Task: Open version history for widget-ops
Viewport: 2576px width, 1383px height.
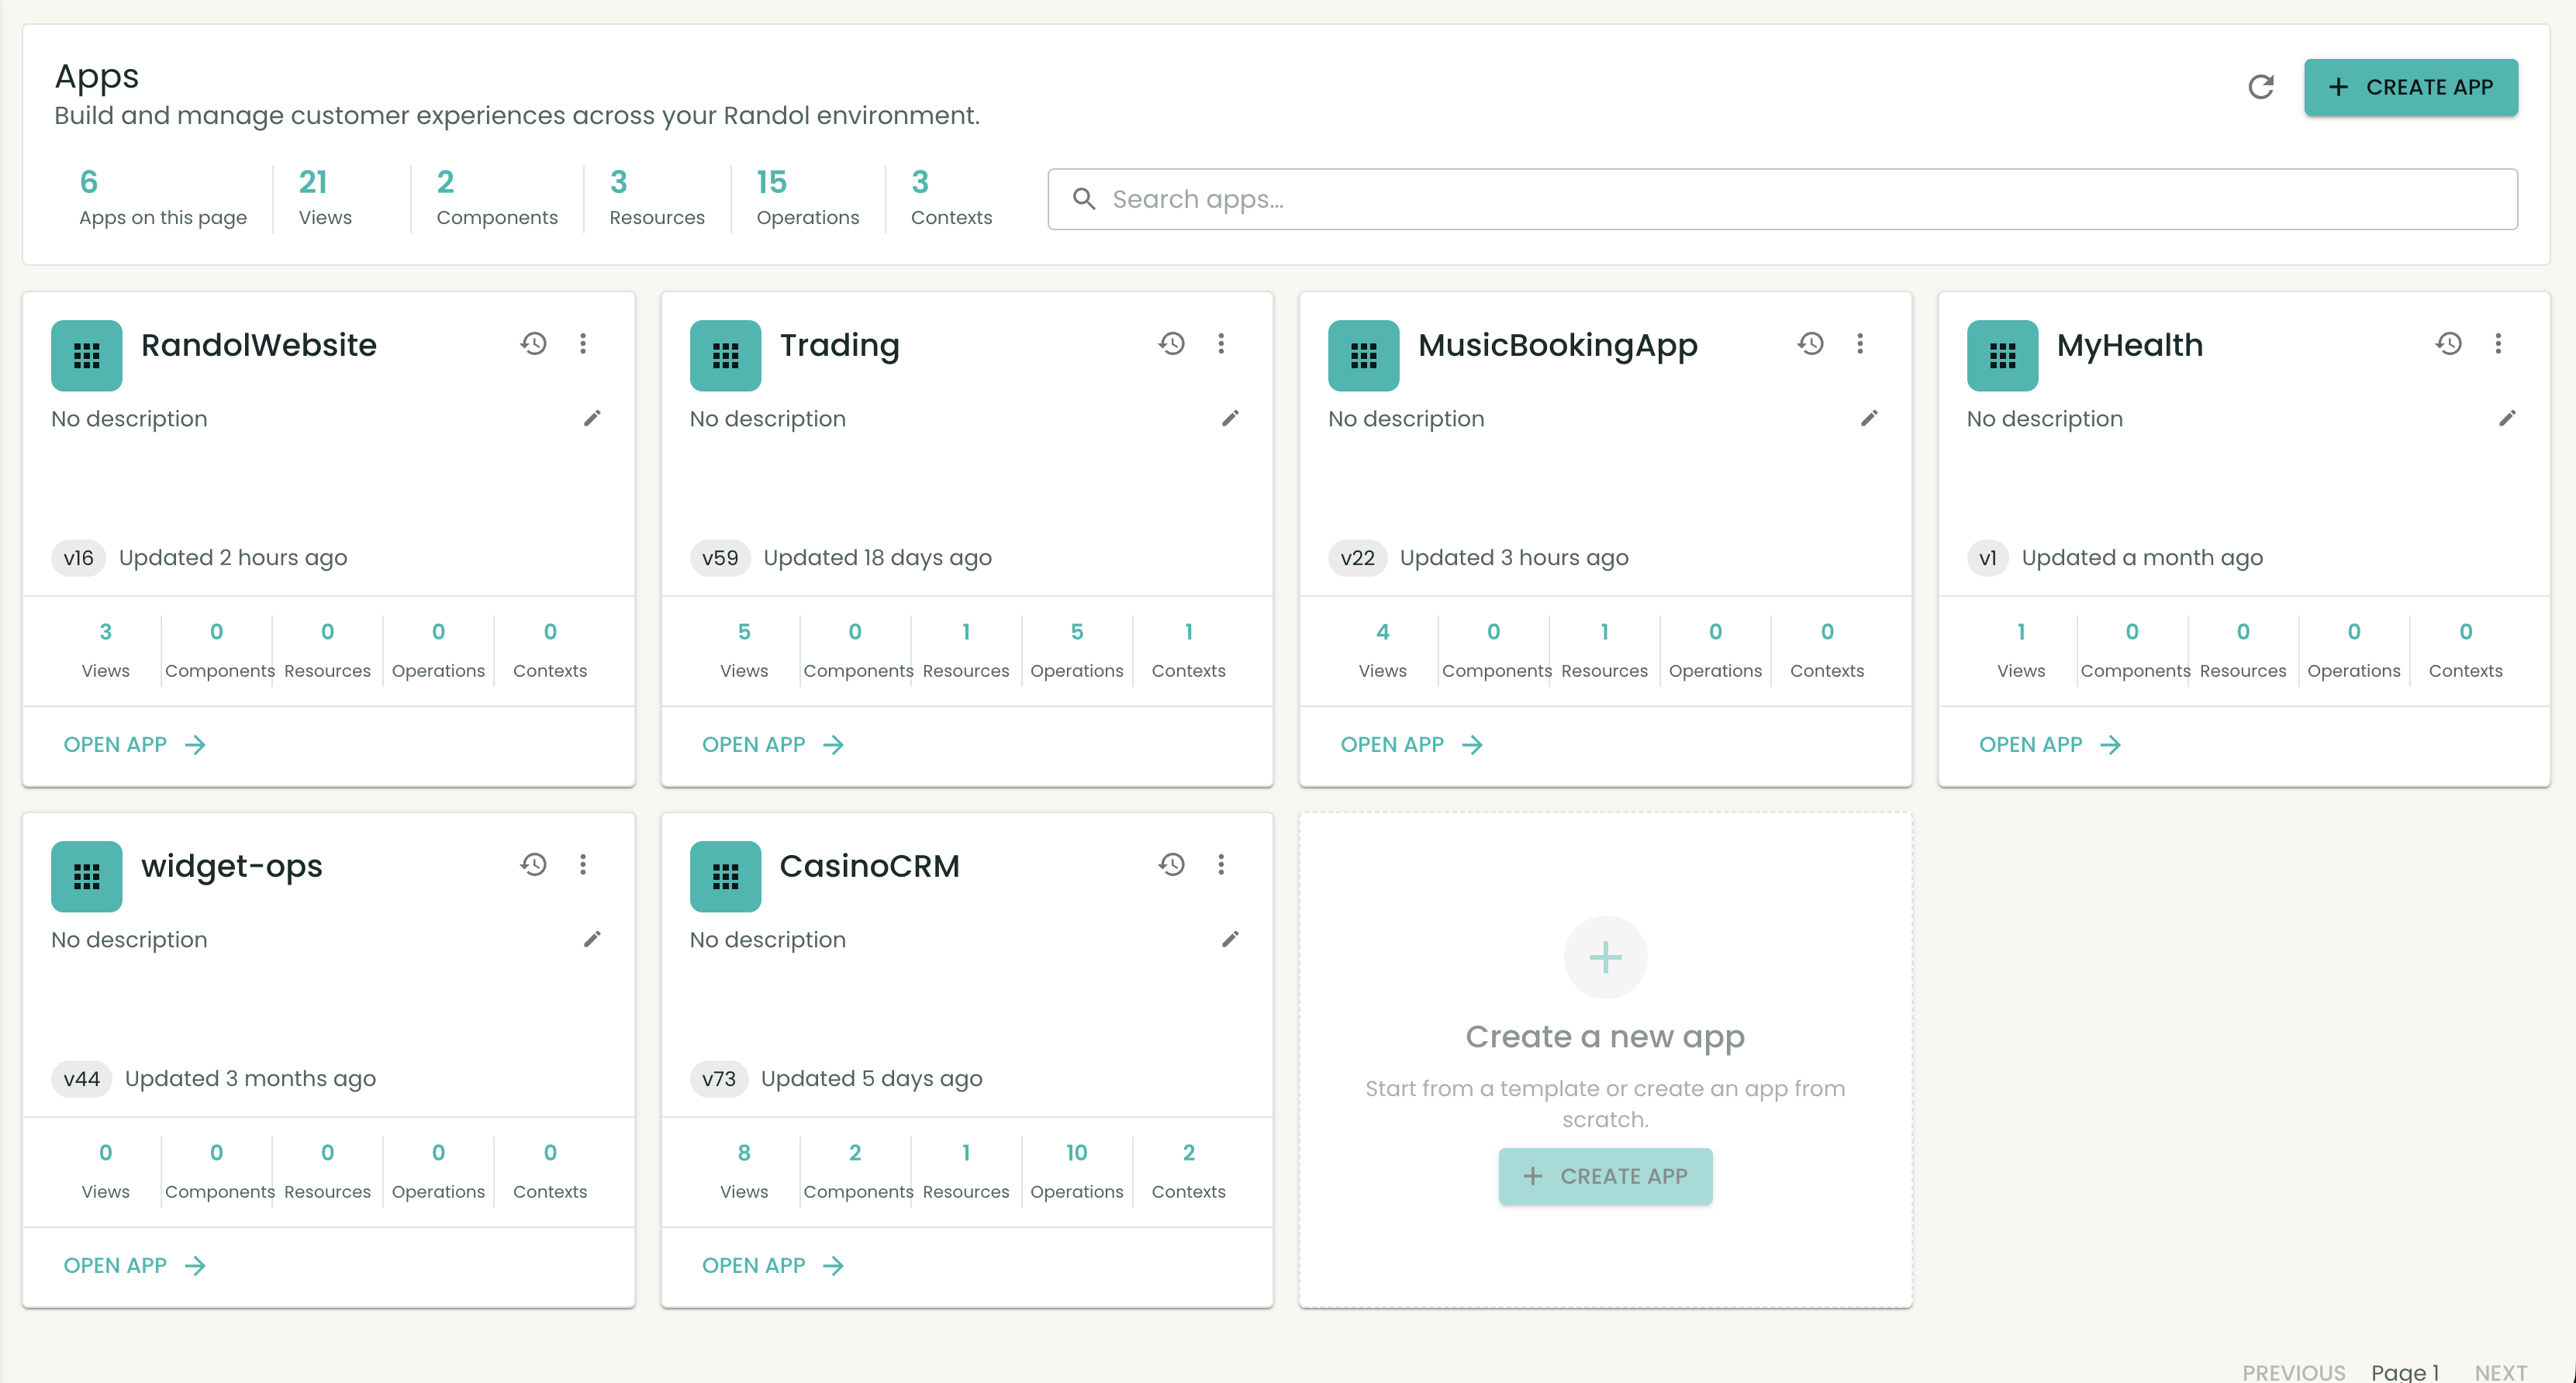Action: click(x=534, y=864)
